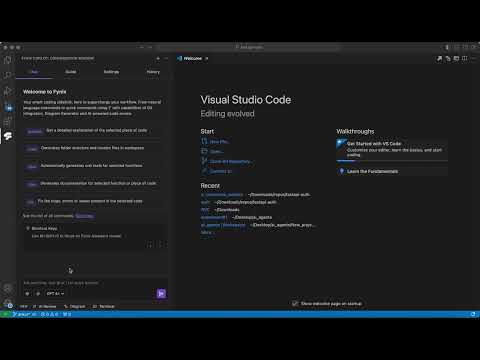This screenshot has height=360, width=480.
Task: Open the Search view in activity bar
Action: click(x=8, y=75)
